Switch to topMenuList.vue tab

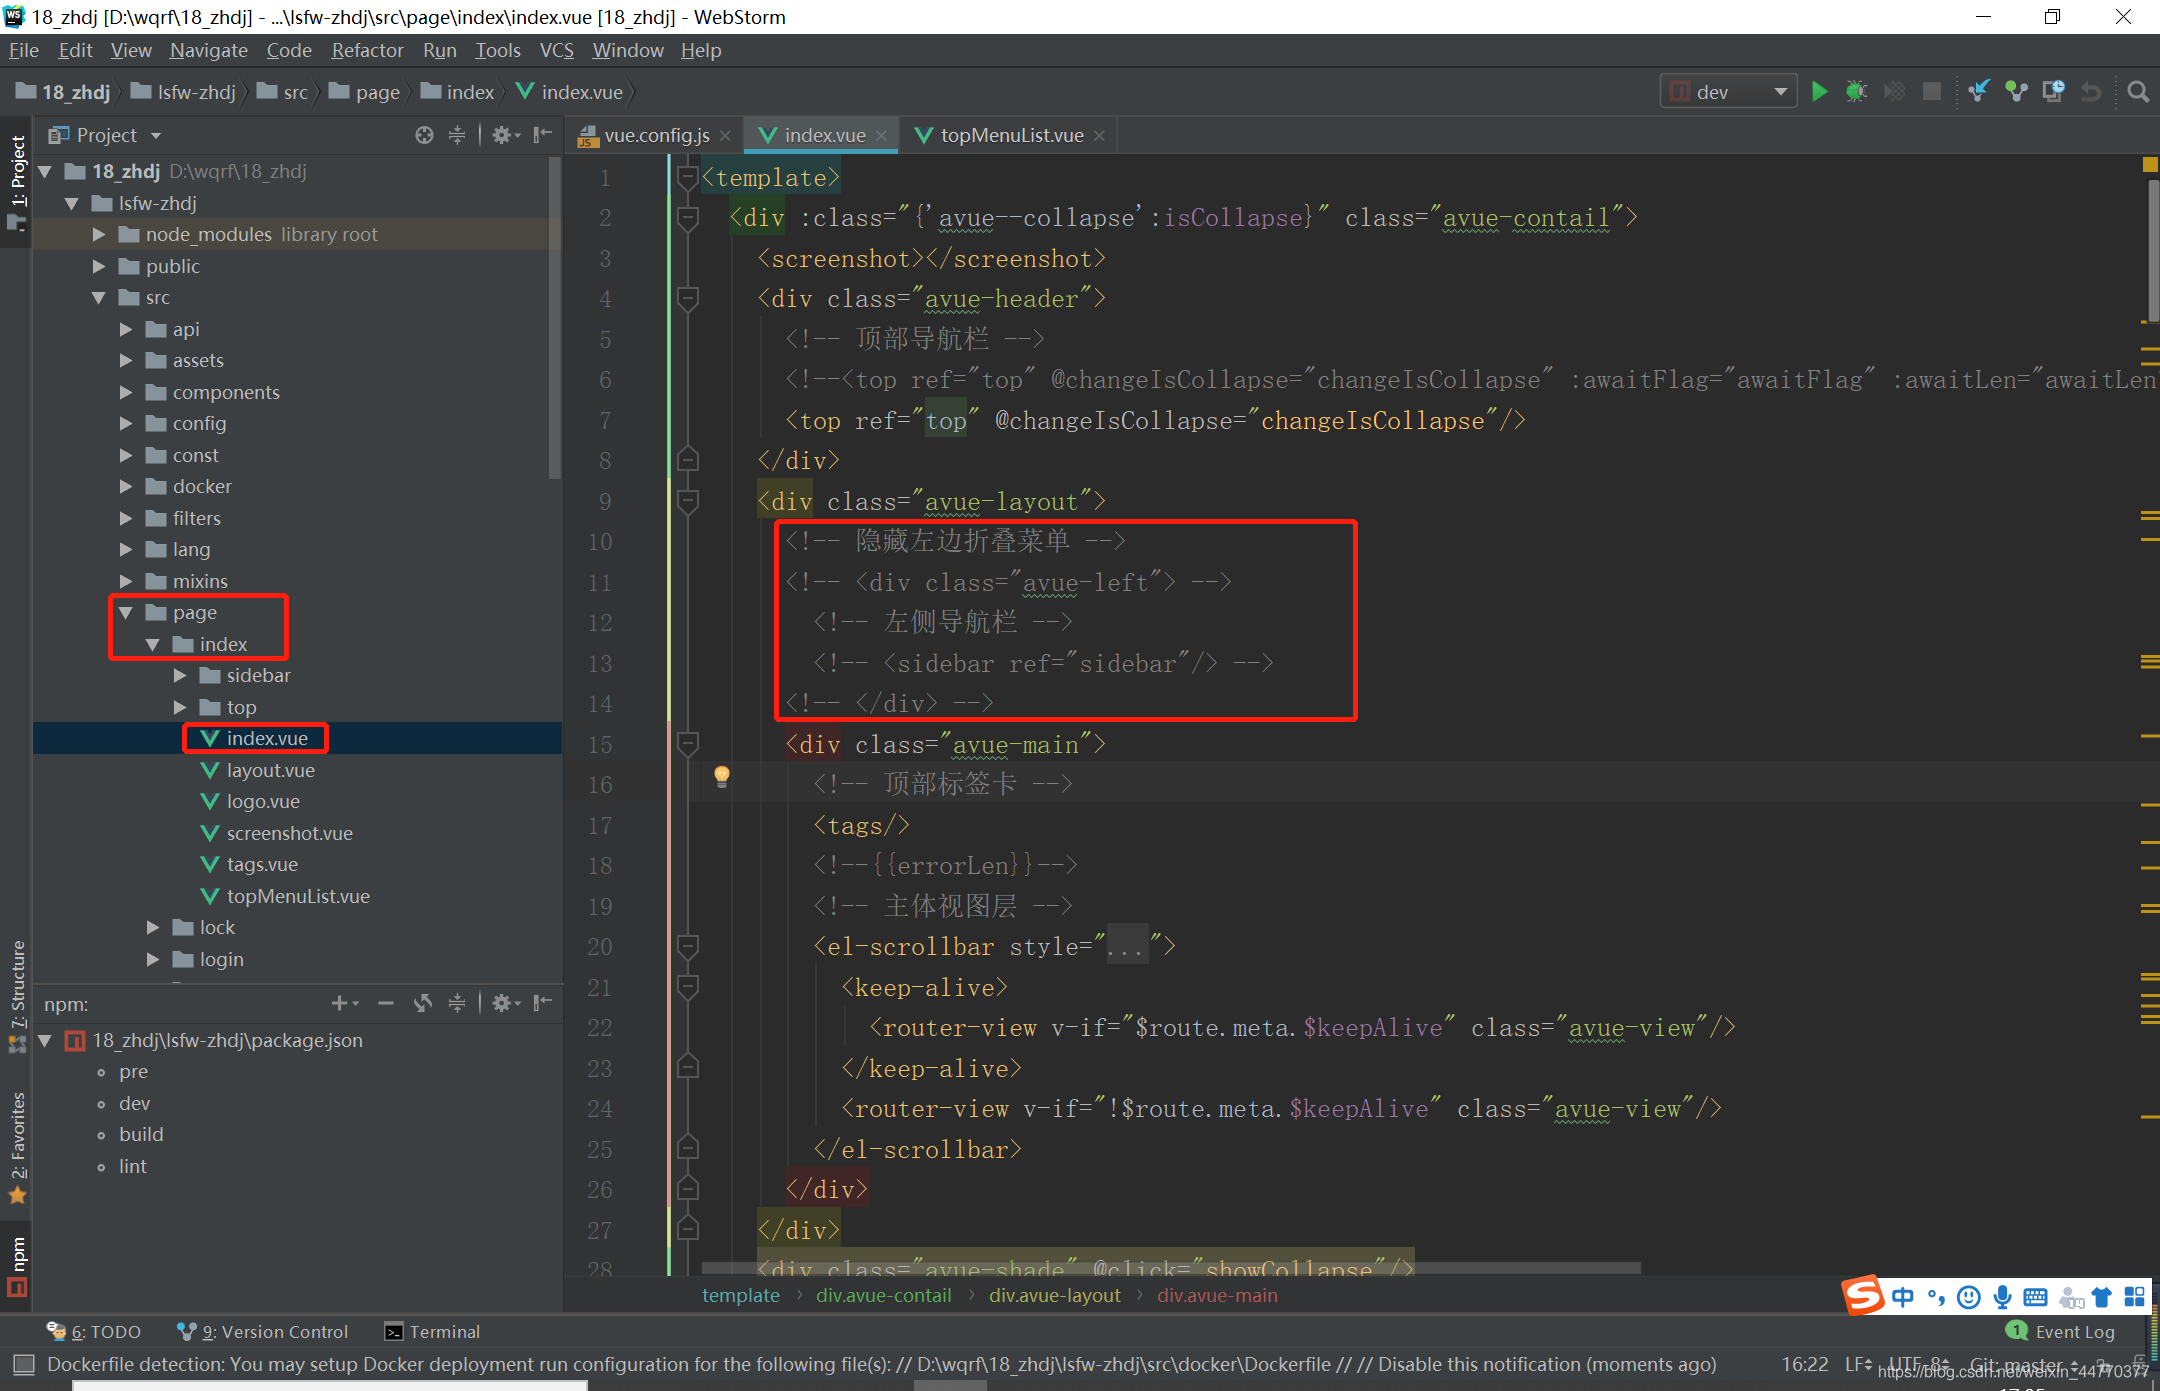[x=998, y=134]
